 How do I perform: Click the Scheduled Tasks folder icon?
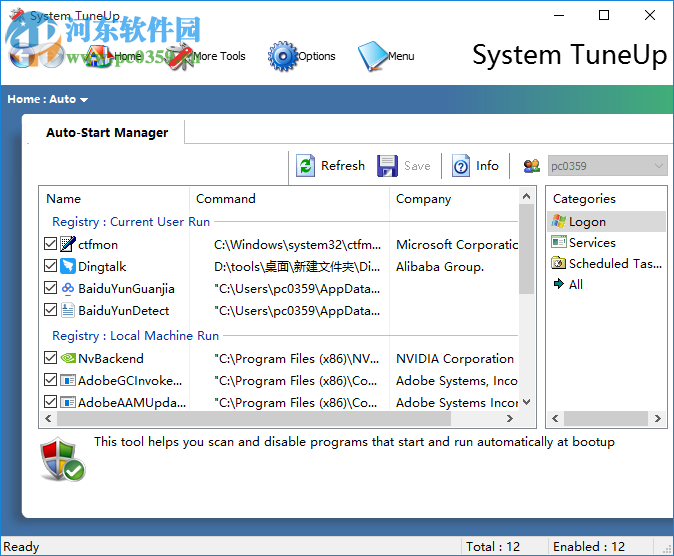[559, 263]
